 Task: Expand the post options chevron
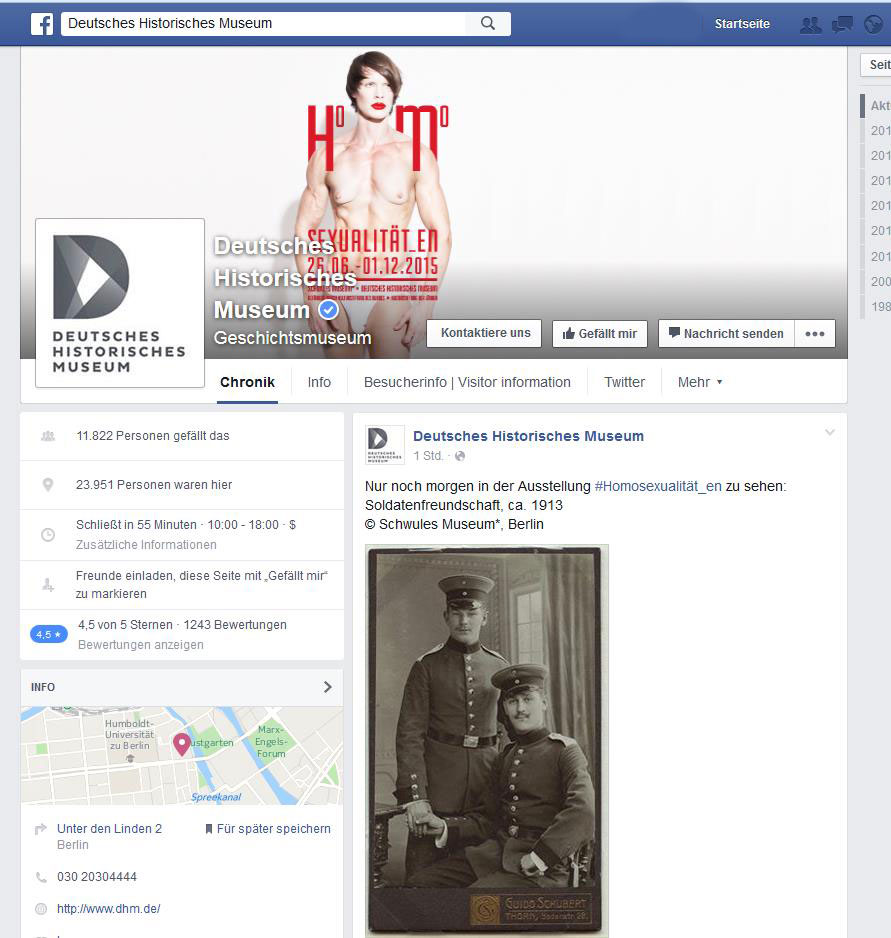click(x=829, y=432)
